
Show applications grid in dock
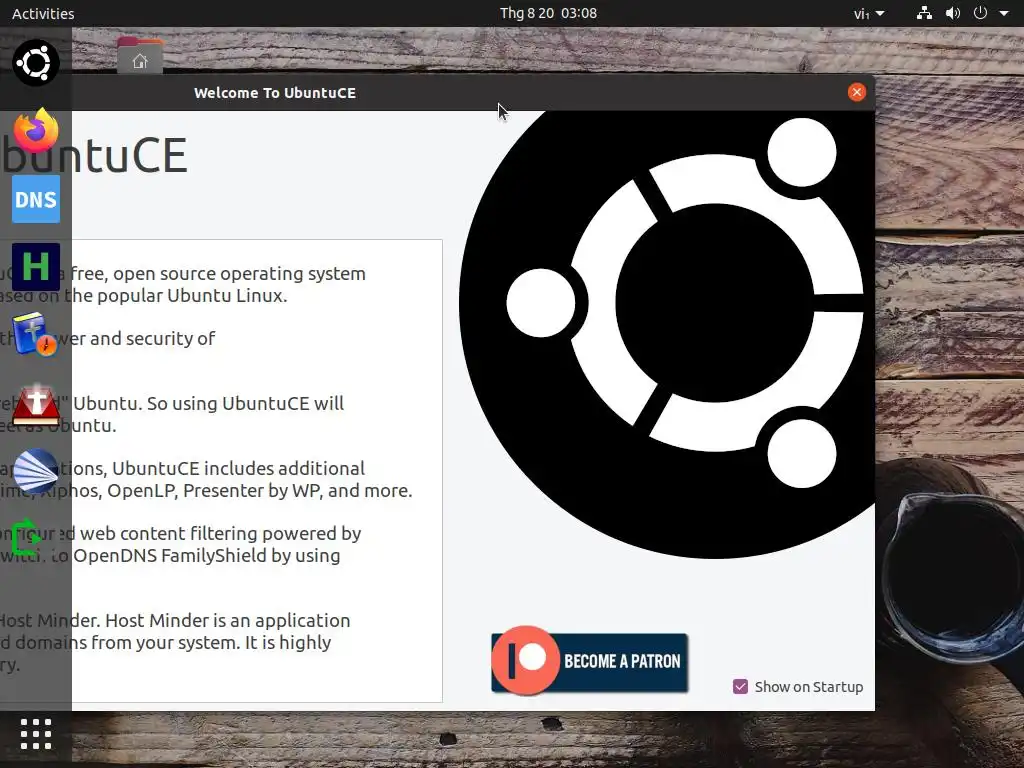point(36,735)
